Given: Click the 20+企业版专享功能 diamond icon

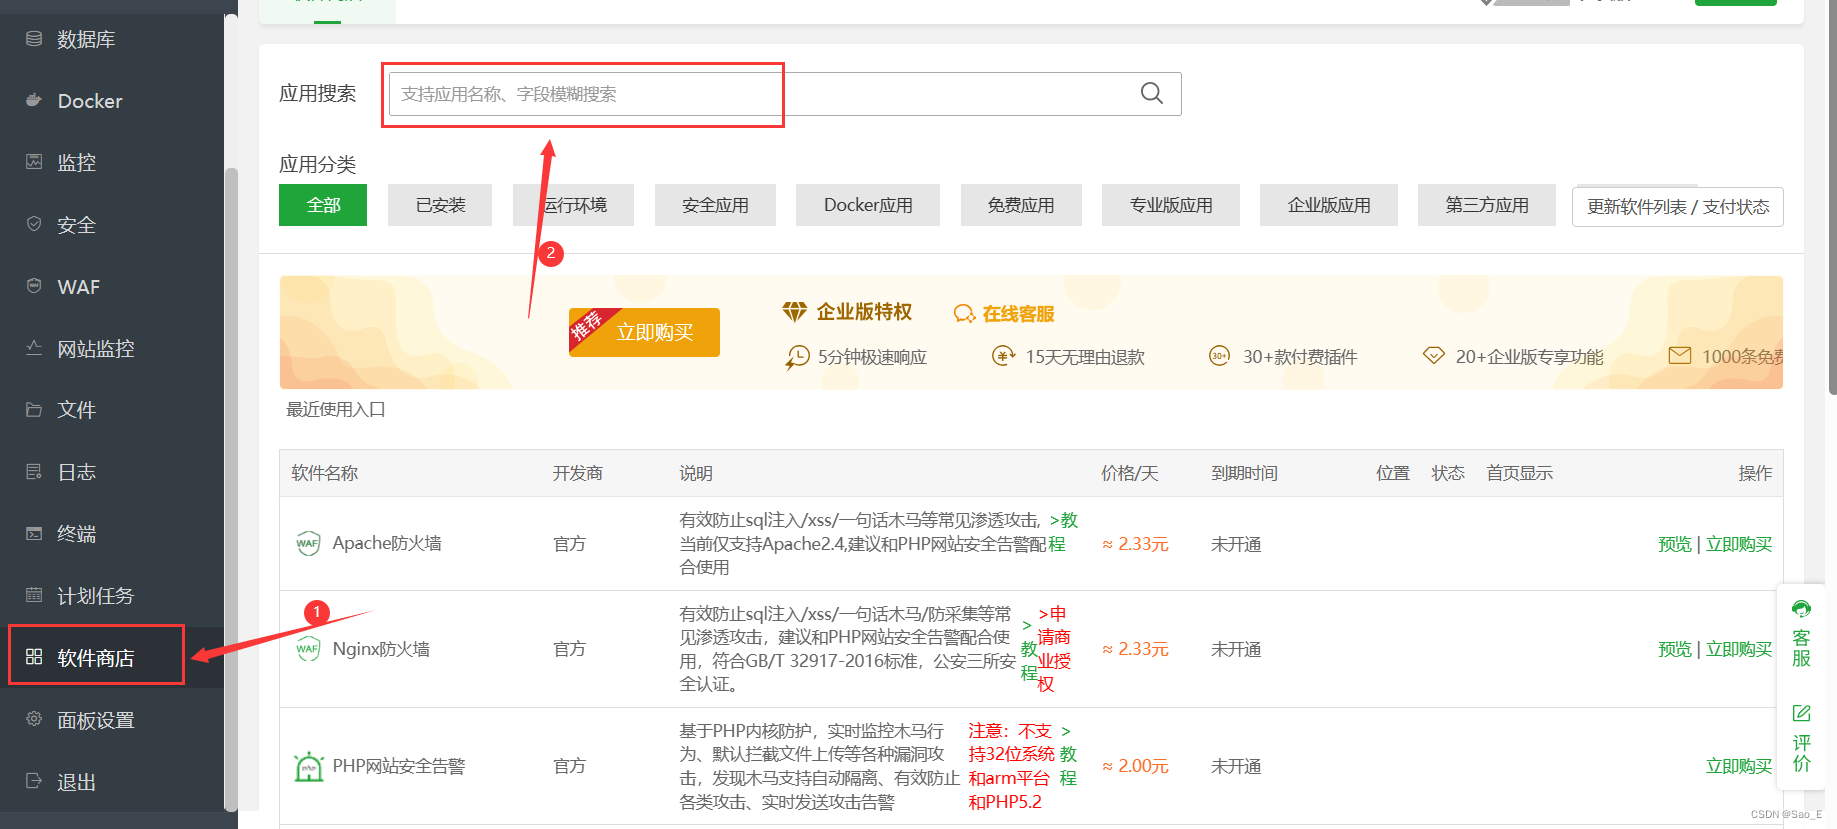Looking at the screenshot, I should point(1433,356).
